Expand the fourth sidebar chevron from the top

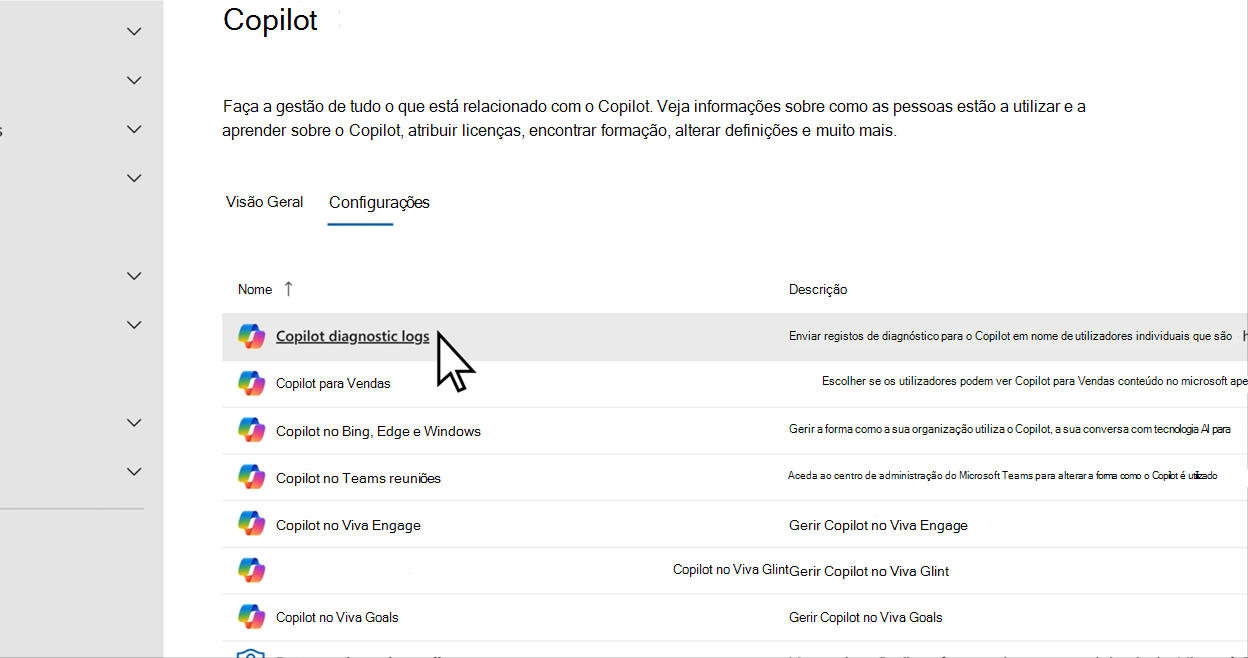(134, 178)
